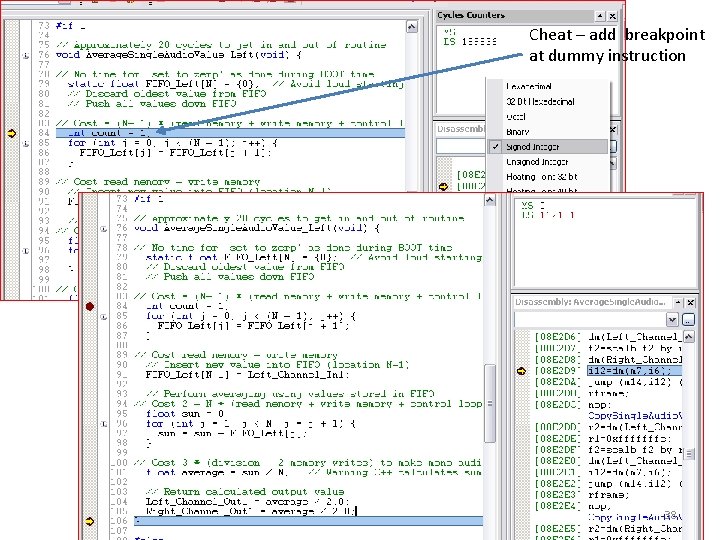Click line 84 'int count' in the front editor
This screenshot has height=540, width=720.
[x=186, y=306]
